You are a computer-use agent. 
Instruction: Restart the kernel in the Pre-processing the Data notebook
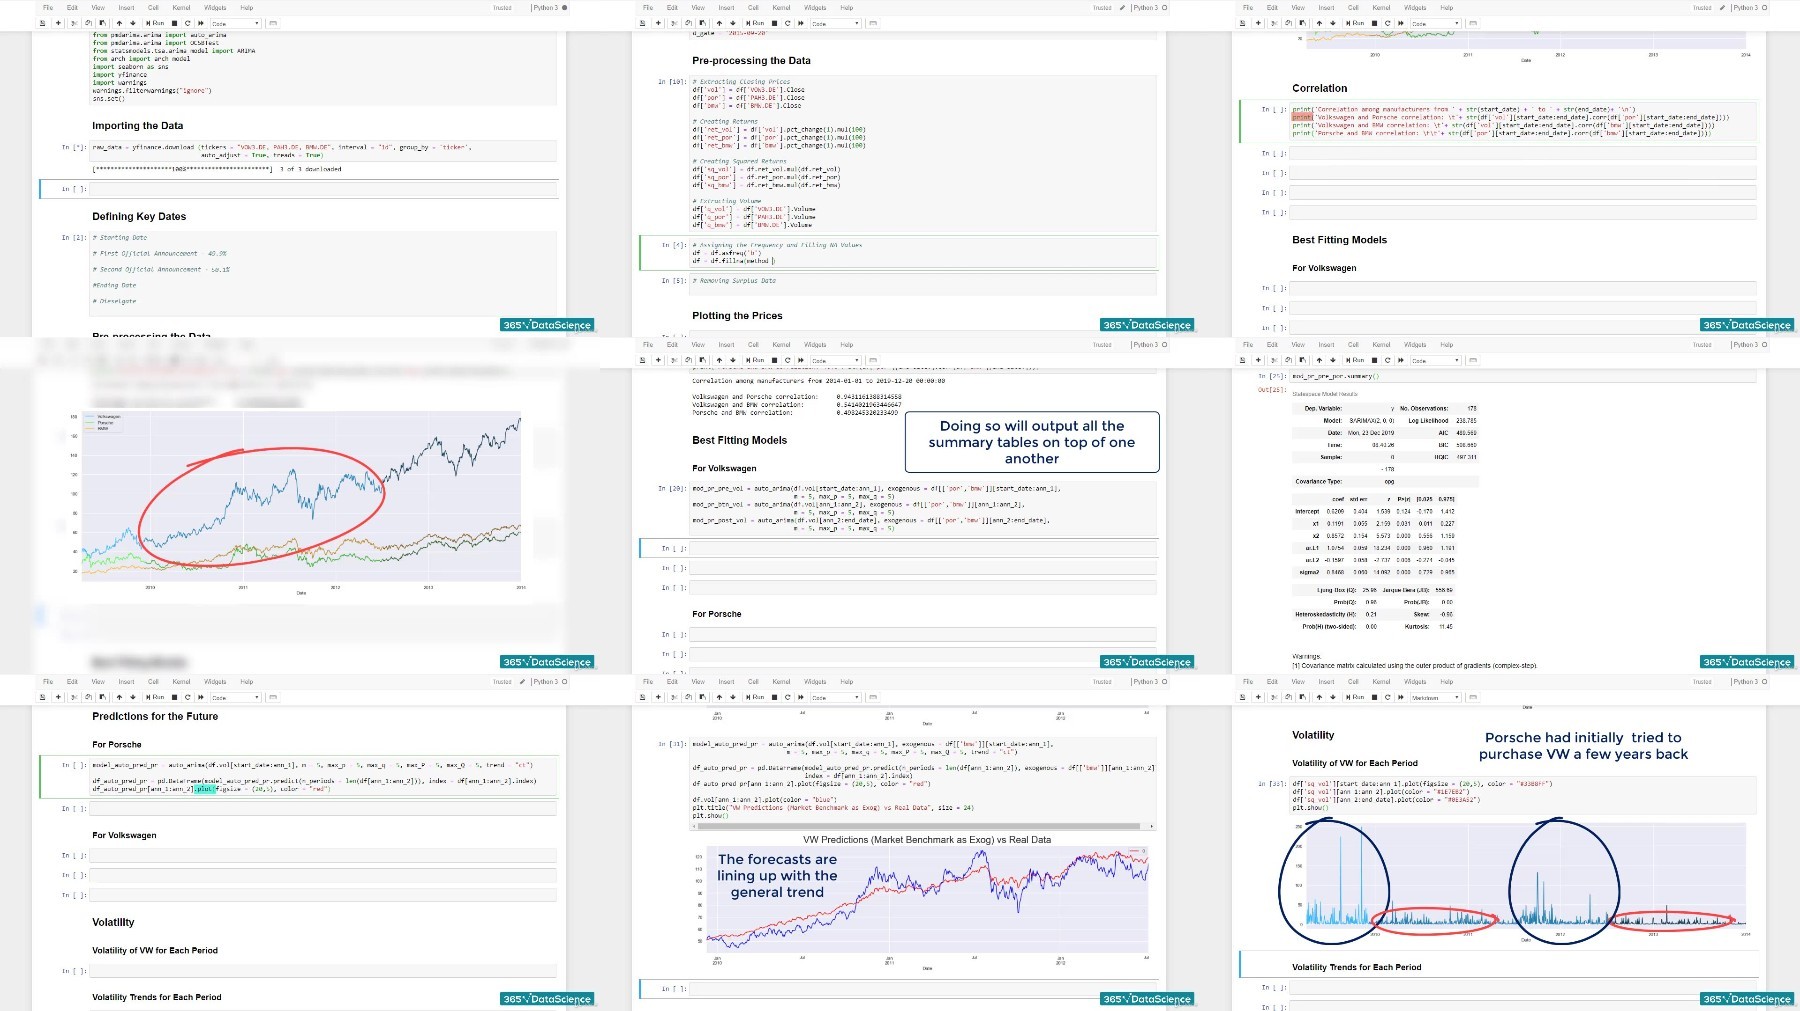787,23
